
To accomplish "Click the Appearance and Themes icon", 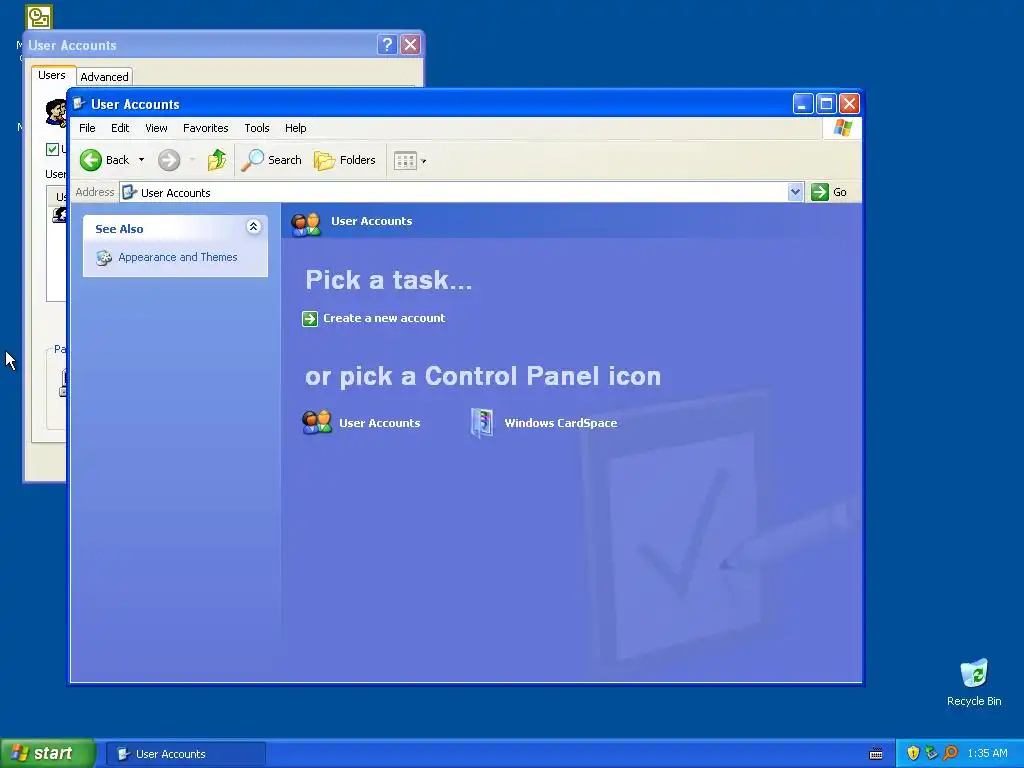I will pos(104,258).
